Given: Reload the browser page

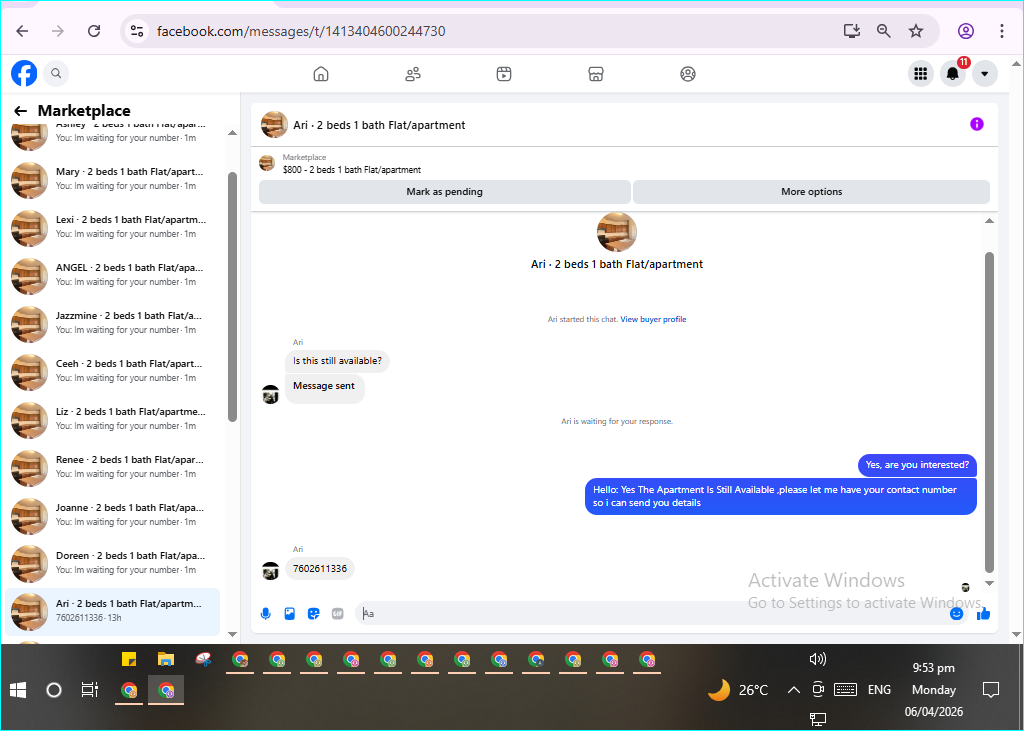Looking at the screenshot, I should click(x=94, y=31).
